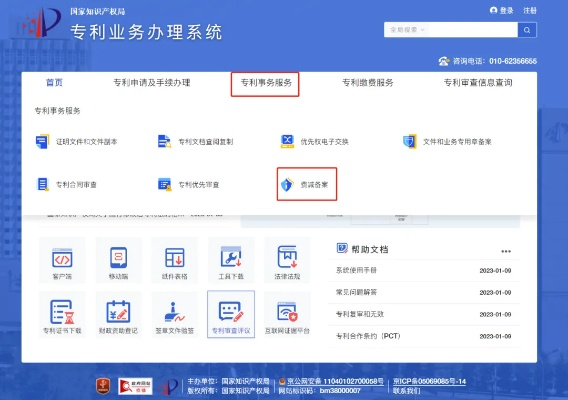This screenshot has height=400, width=568.
Task: Open the 专利申请及手续办理 menu
Action: [x=152, y=83]
